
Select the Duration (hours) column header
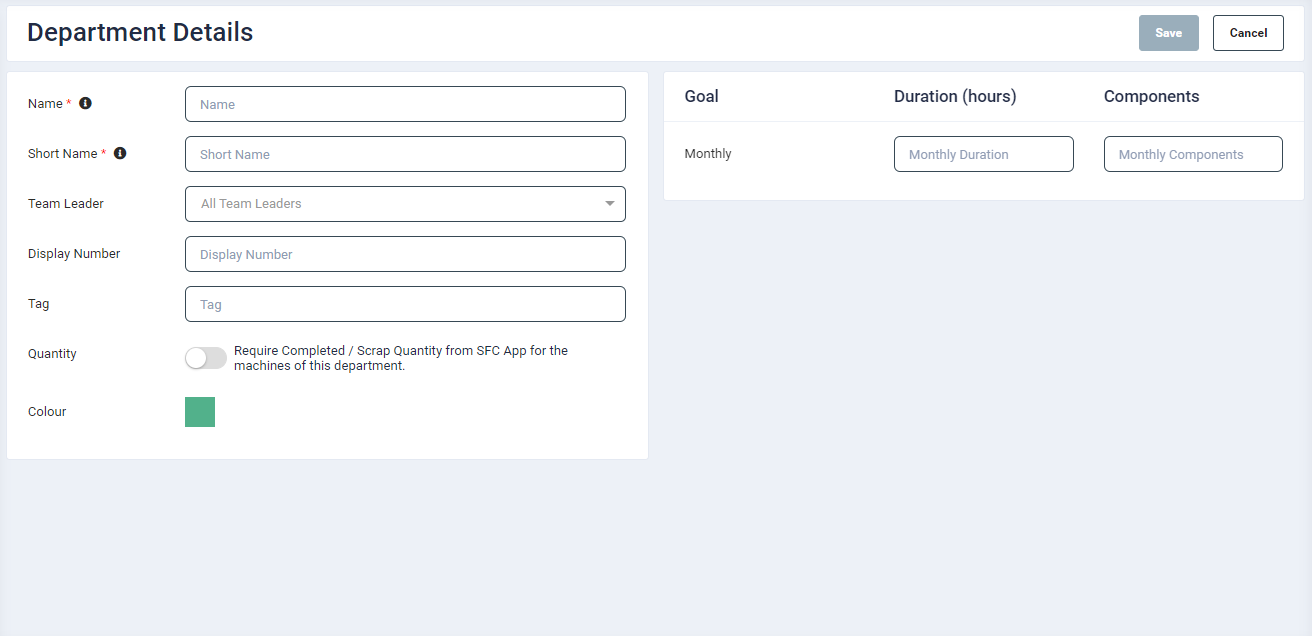954,97
